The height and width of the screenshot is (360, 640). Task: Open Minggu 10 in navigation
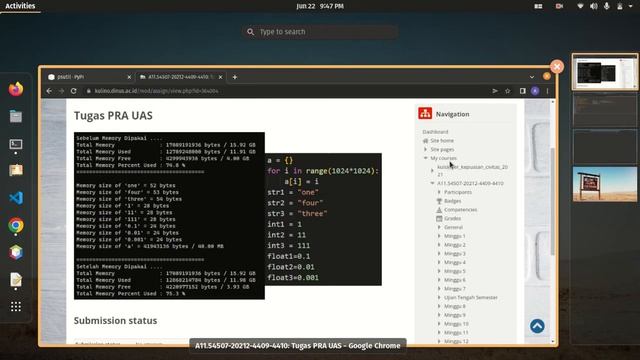click(x=456, y=324)
